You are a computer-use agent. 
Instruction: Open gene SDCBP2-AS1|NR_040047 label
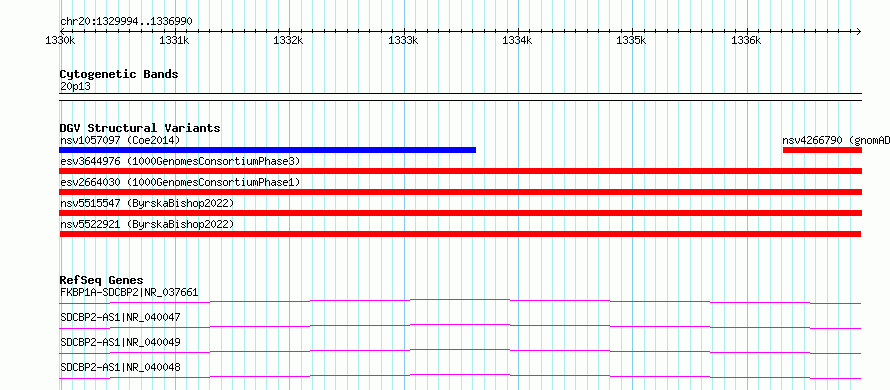[120, 317]
